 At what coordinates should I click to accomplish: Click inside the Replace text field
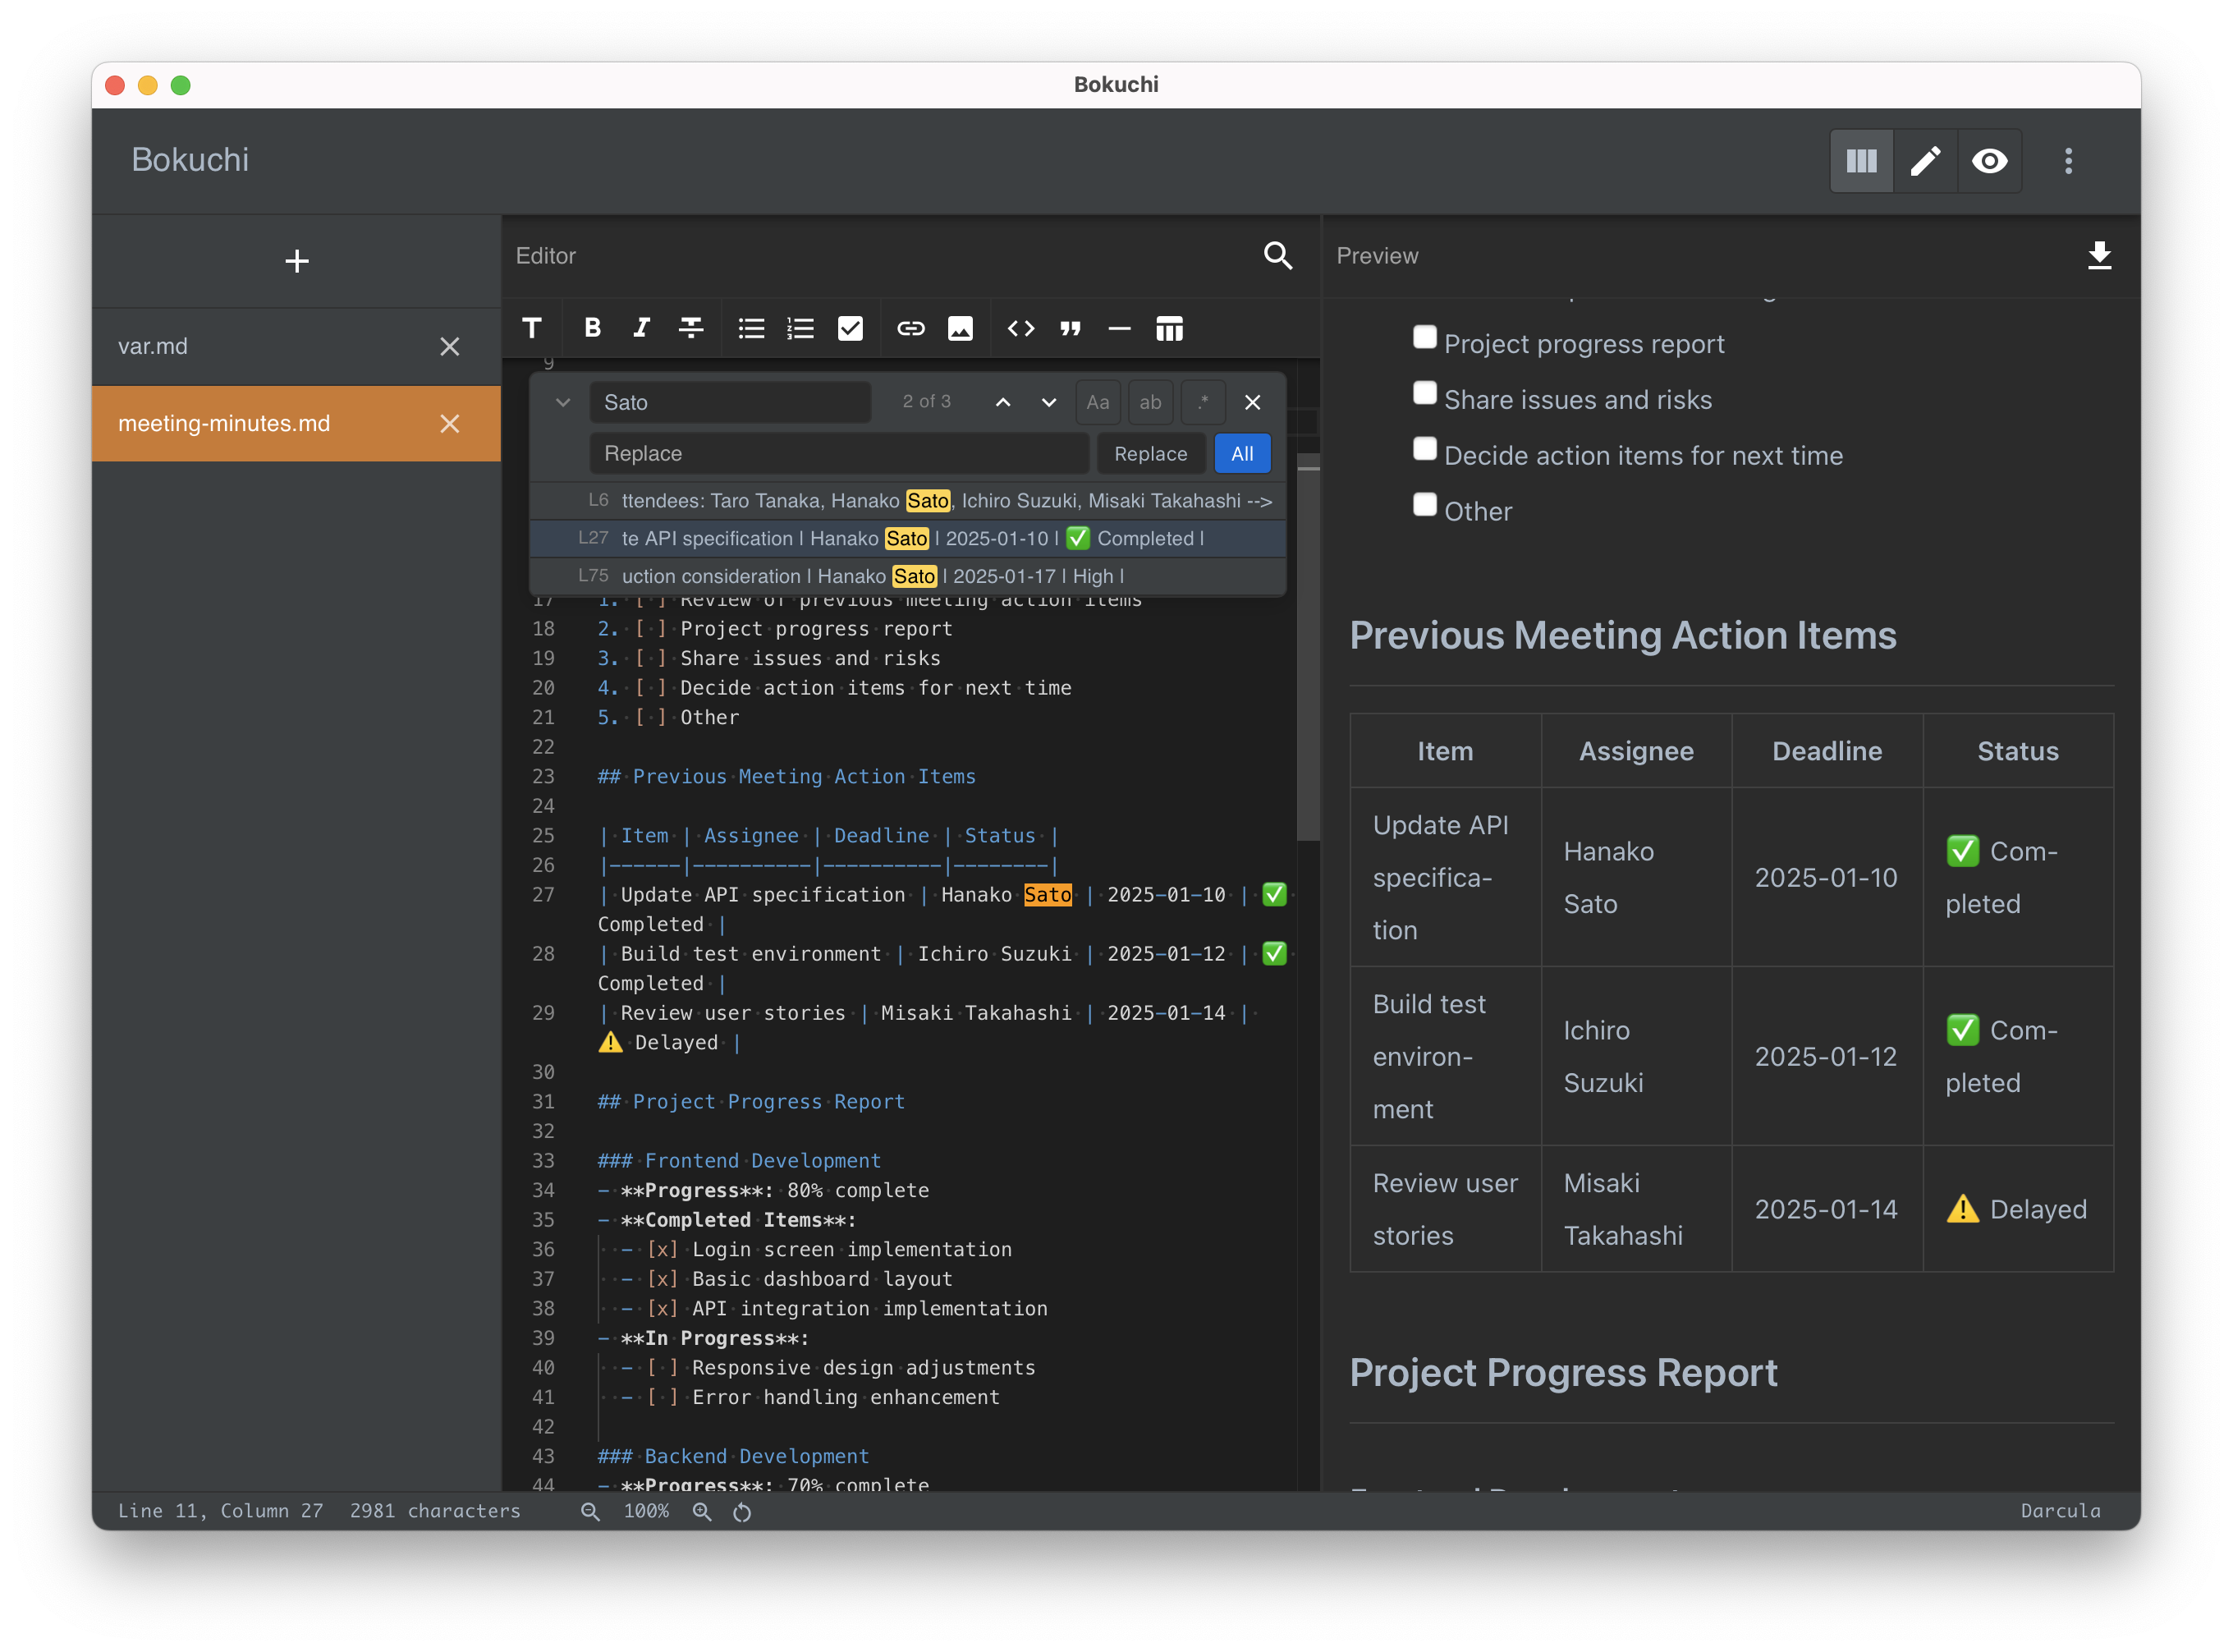838,454
